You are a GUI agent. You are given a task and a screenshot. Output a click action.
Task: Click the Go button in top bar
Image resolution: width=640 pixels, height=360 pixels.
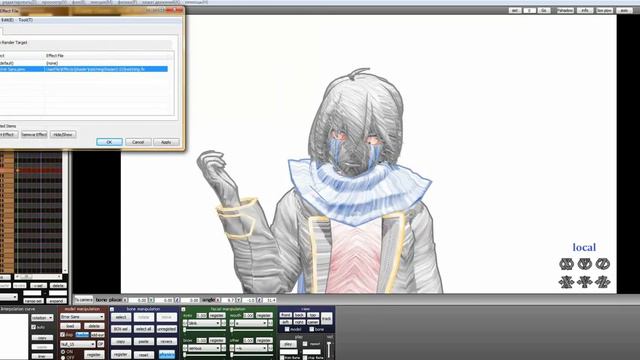click(544, 10)
